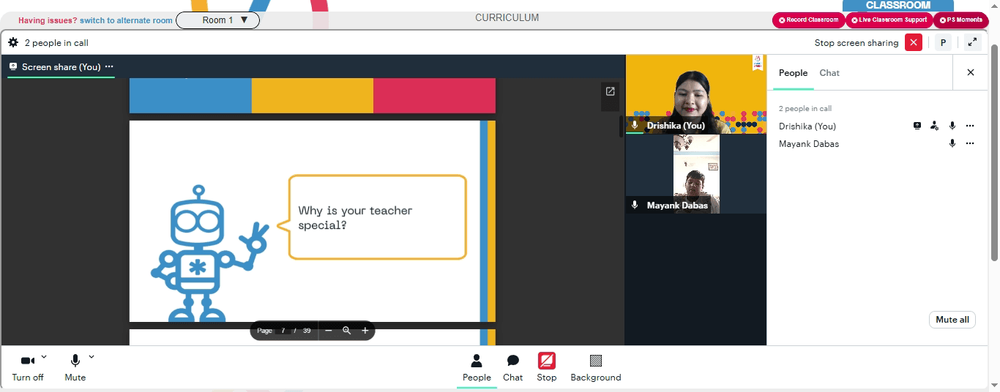Mute microphone with the Mute button
Image resolution: width=1000 pixels, height=392 pixels.
point(75,367)
